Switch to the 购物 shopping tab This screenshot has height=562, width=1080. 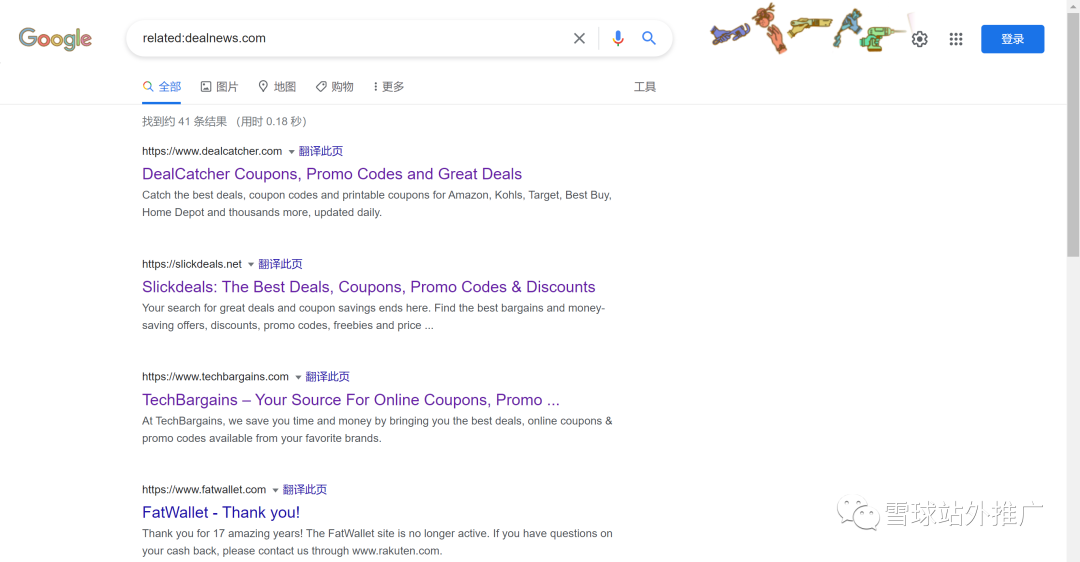point(335,87)
